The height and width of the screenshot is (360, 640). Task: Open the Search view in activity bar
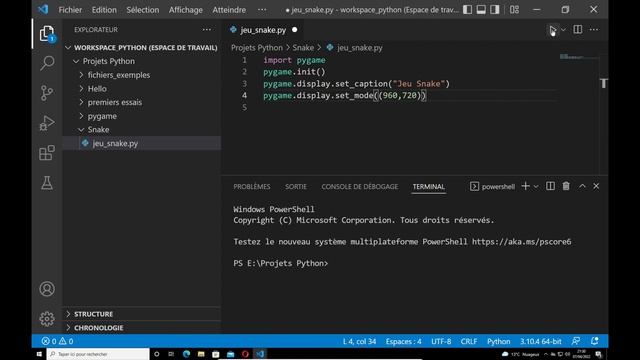[x=47, y=63]
